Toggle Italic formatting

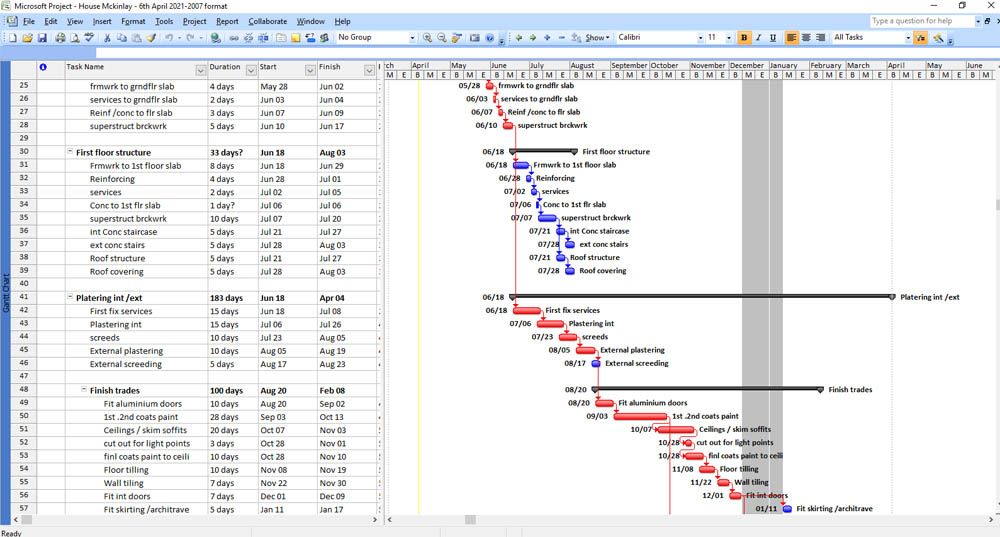(x=758, y=38)
